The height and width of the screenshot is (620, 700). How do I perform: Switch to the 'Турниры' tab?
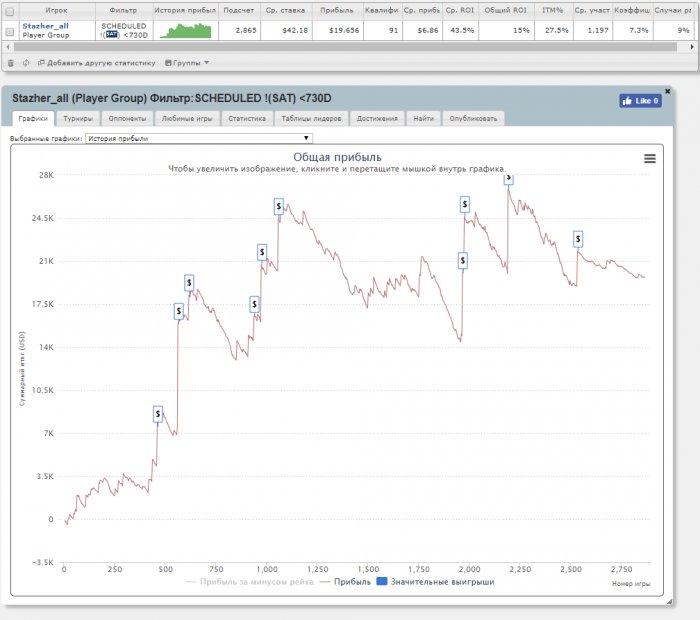point(77,118)
